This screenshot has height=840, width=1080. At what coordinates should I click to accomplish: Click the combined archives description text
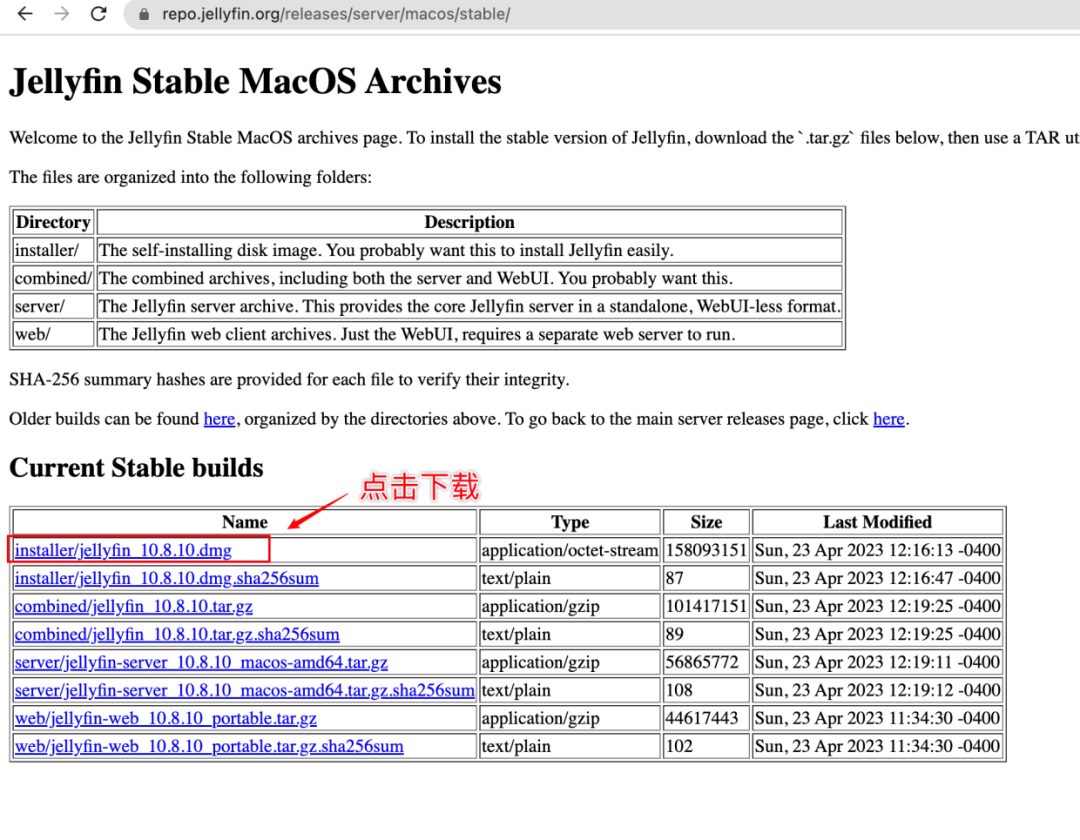coord(415,278)
